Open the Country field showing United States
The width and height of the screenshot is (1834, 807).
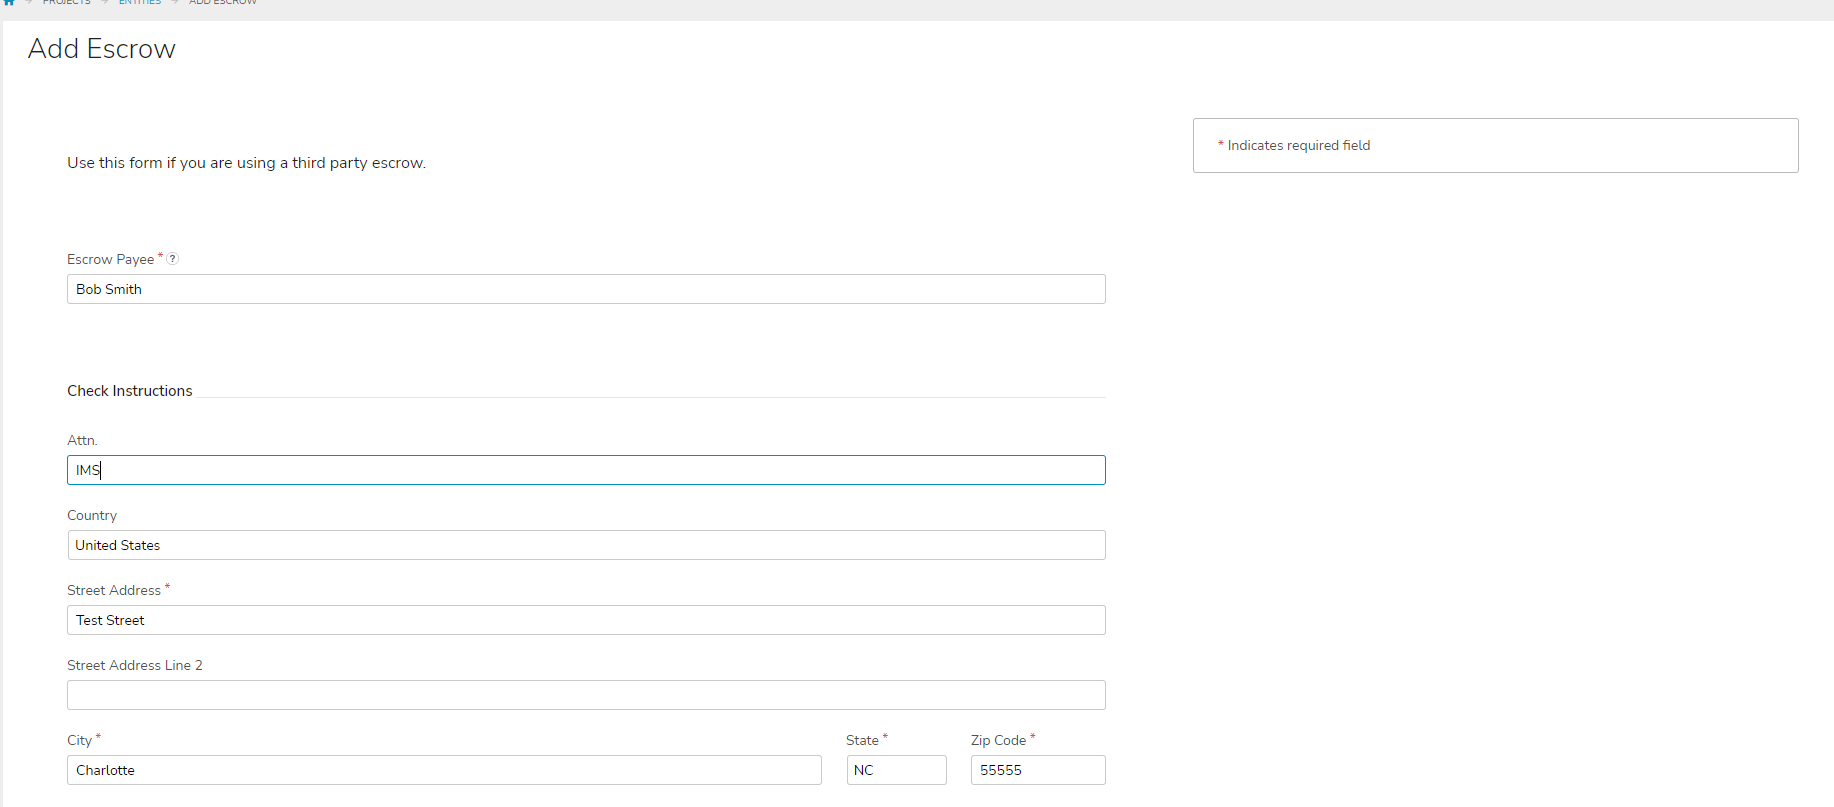pyautogui.click(x=585, y=545)
